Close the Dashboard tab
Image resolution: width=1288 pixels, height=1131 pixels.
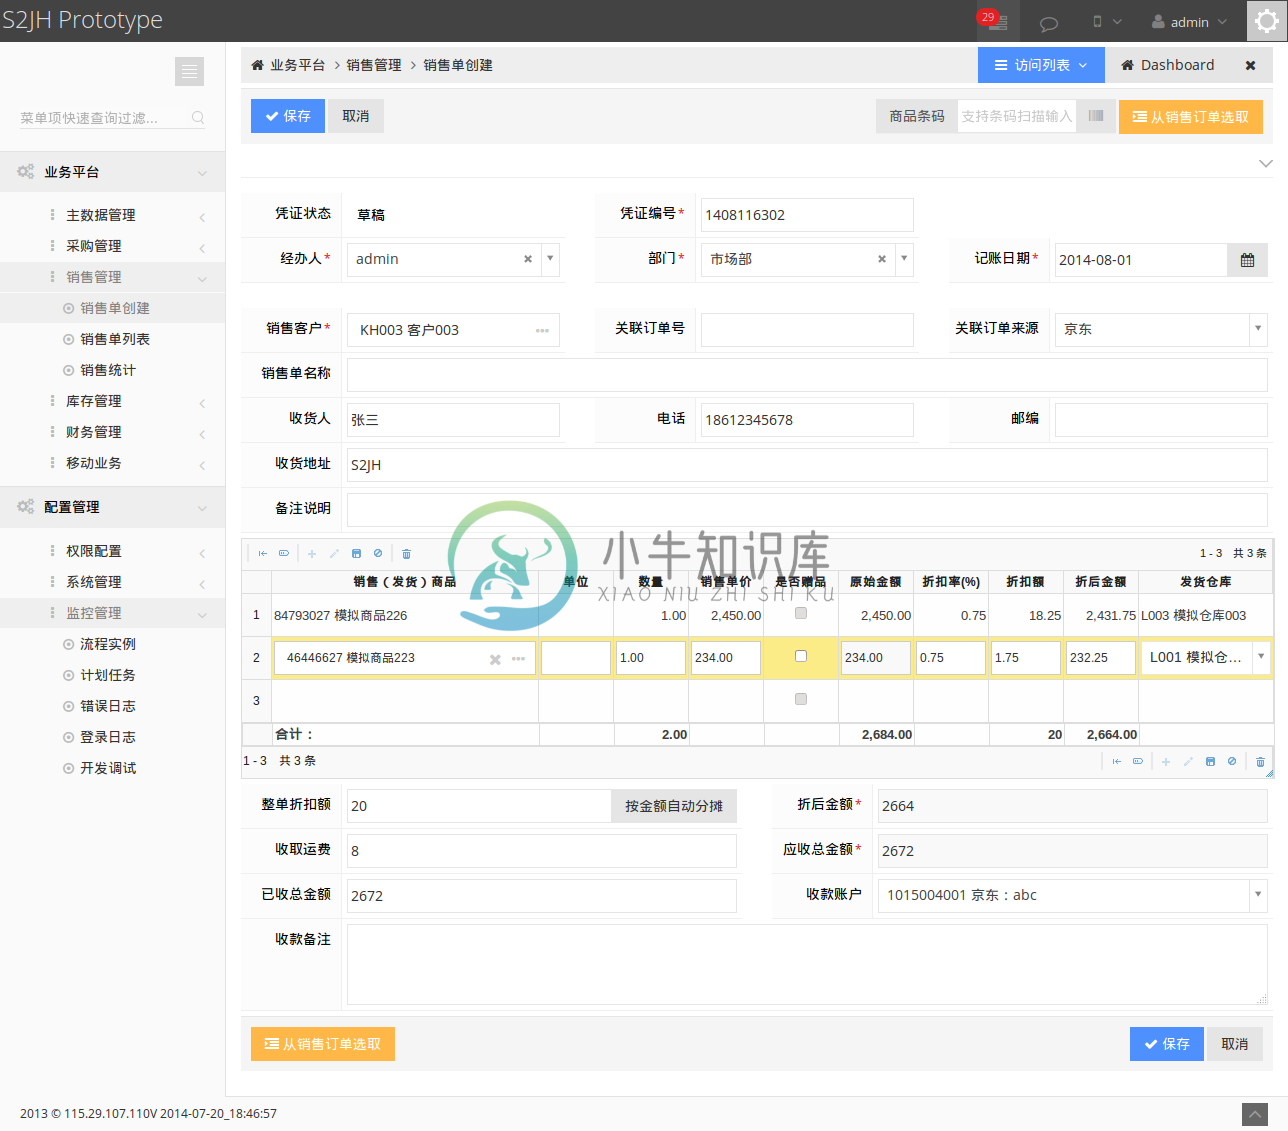(1250, 65)
